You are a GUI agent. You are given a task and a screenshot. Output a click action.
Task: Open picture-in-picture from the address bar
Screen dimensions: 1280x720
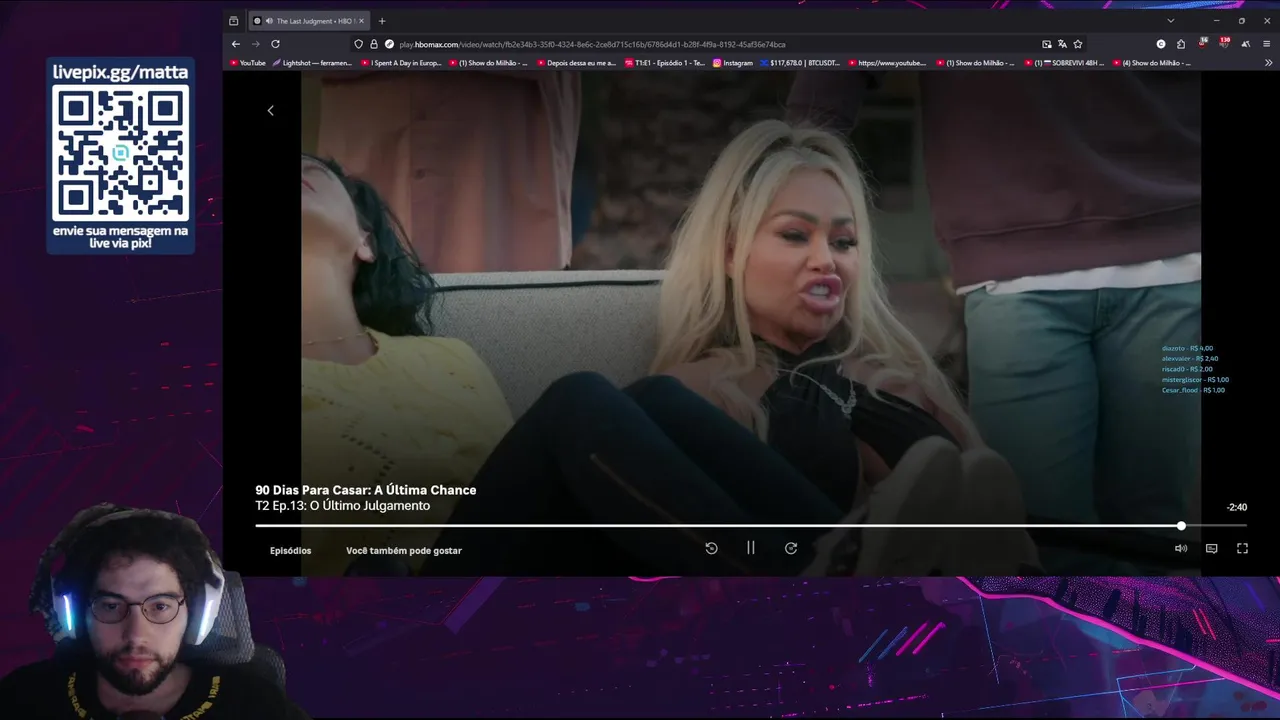coord(1047,44)
